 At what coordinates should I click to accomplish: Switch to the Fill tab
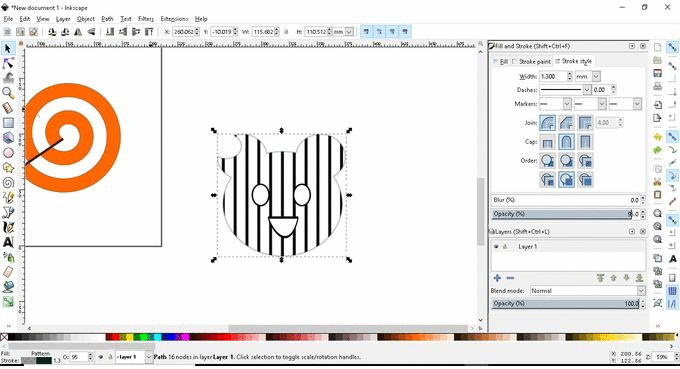(x=500, y=62)
